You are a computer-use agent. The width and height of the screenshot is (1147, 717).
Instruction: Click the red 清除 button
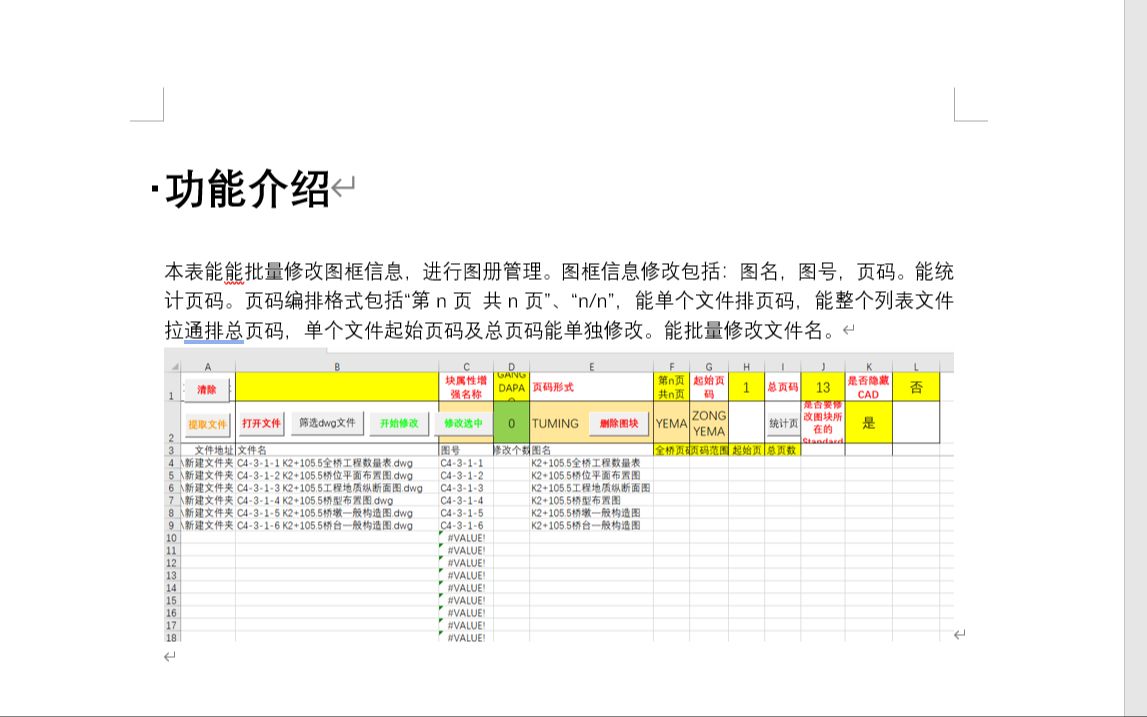(x=208, y=388)
